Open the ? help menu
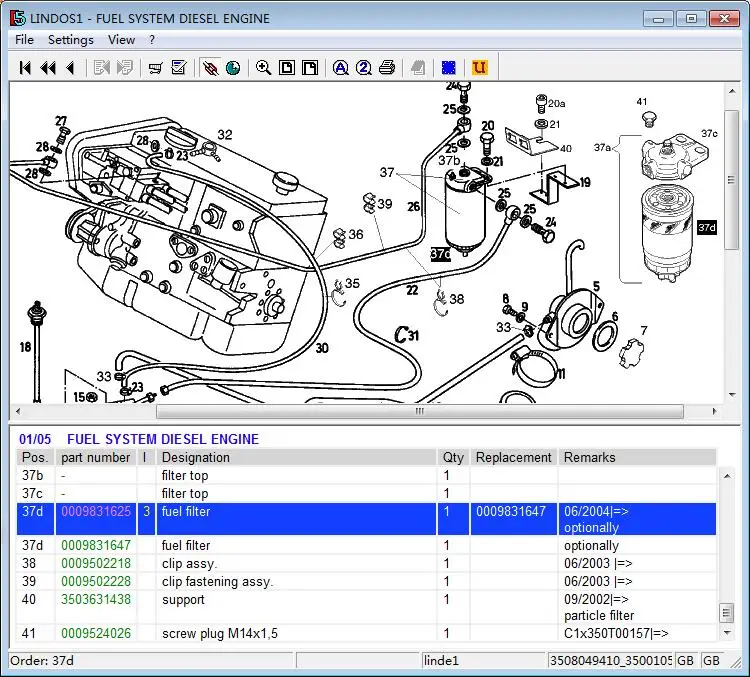Viewport: 750px width, 677px height. click(152, 40)
